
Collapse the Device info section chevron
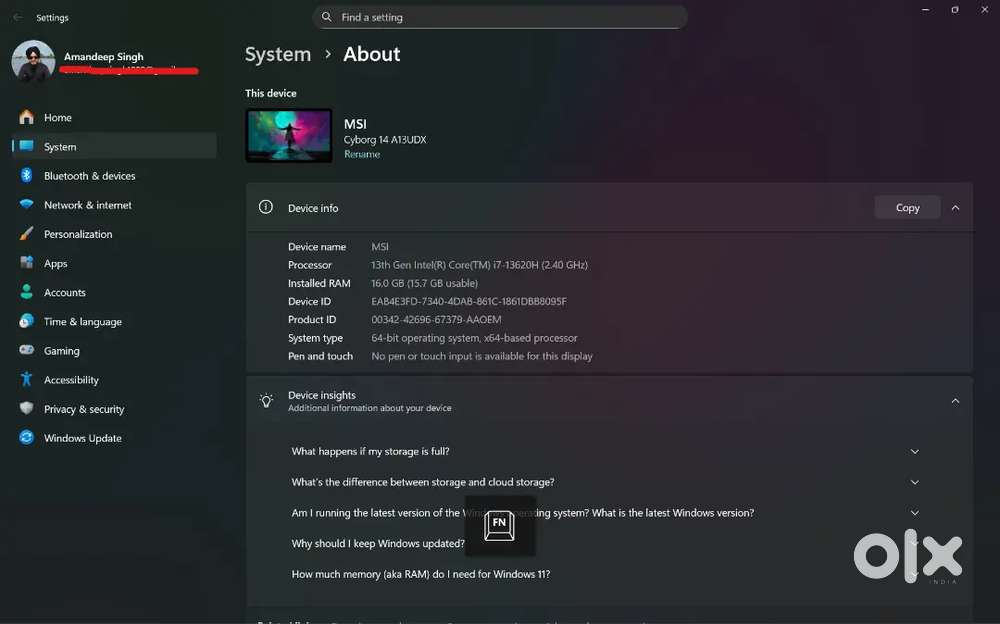coord(955,208)
